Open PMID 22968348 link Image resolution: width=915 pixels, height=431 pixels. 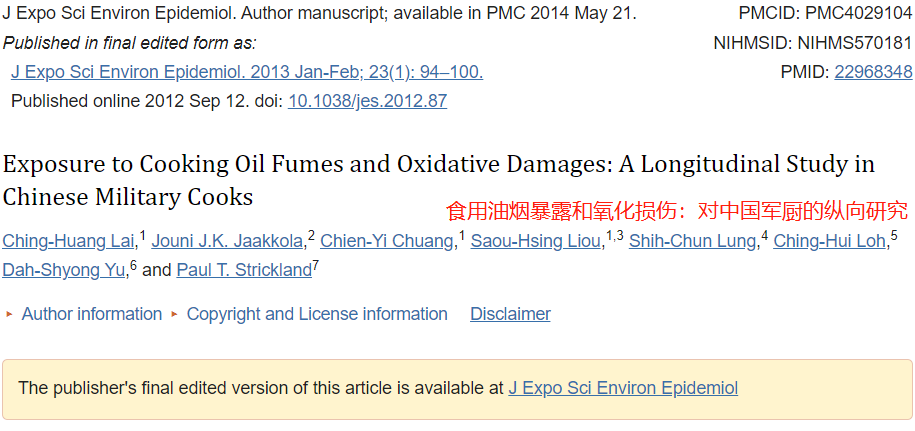[x=873, y=72]
